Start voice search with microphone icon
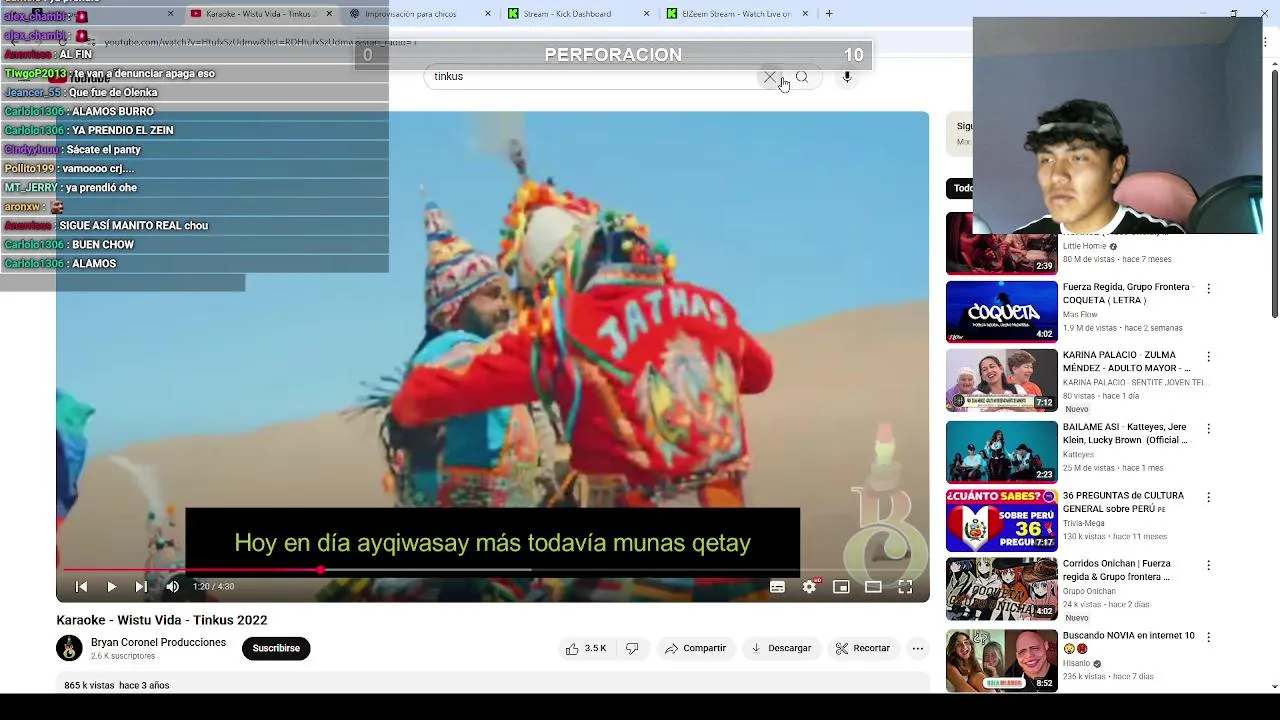This screenshot has height=720, width=1280. click(x=847, y=77)
